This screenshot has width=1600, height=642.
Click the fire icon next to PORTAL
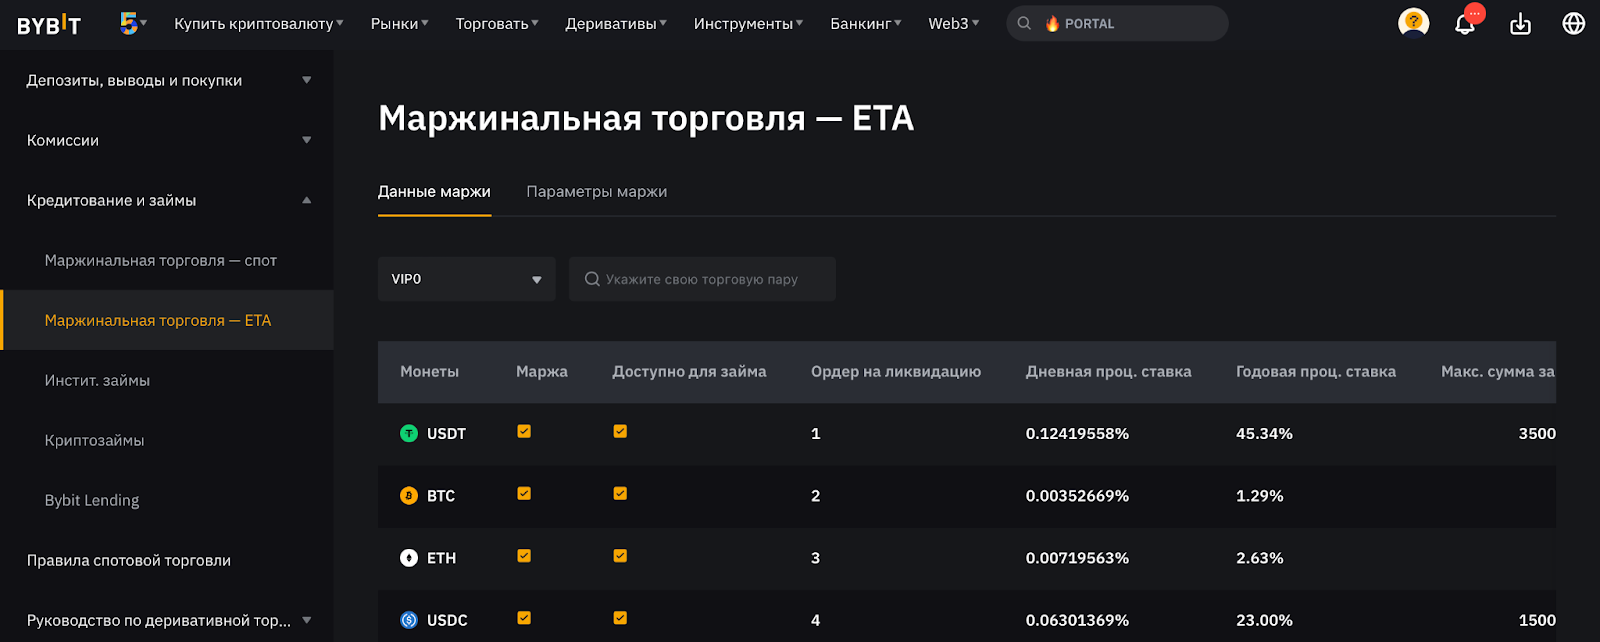[1052, 23]
